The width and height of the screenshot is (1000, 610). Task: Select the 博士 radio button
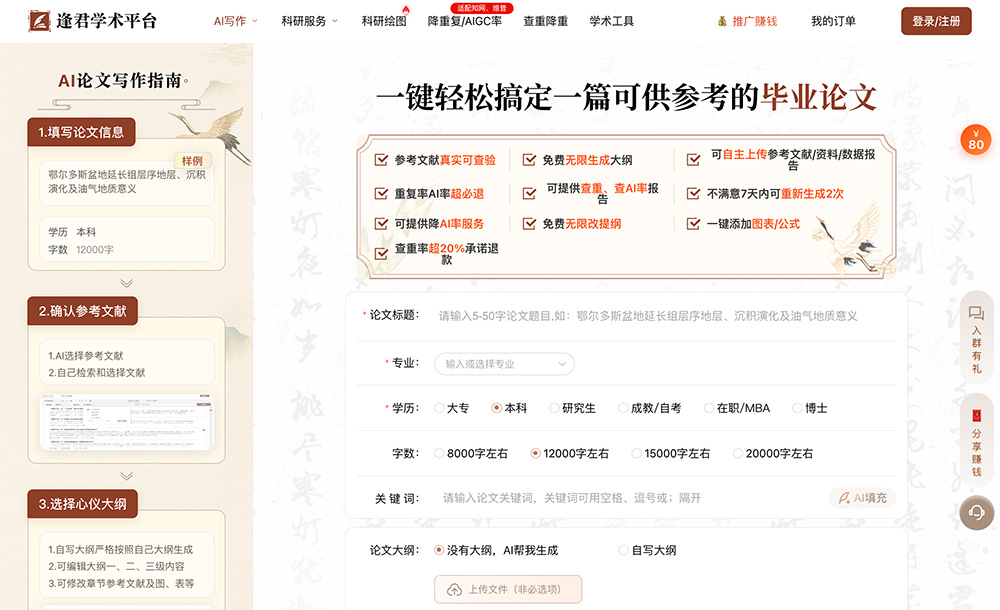[797, 408]
